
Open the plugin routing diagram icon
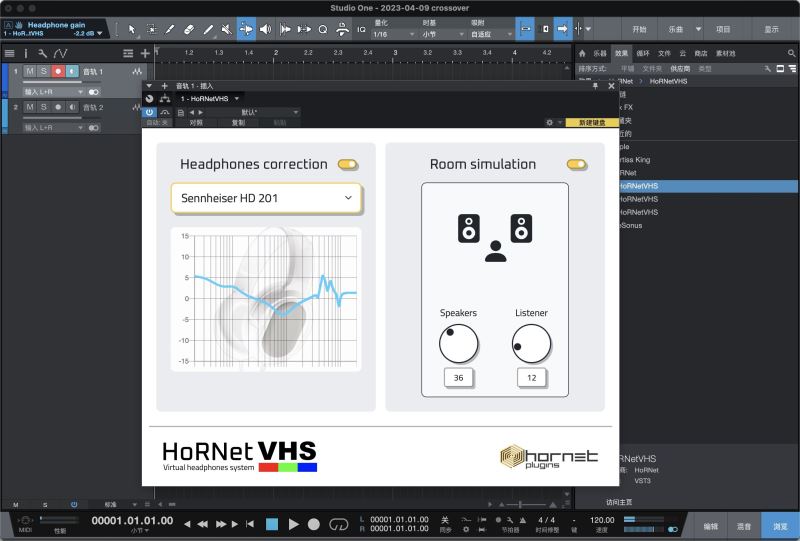165,99
